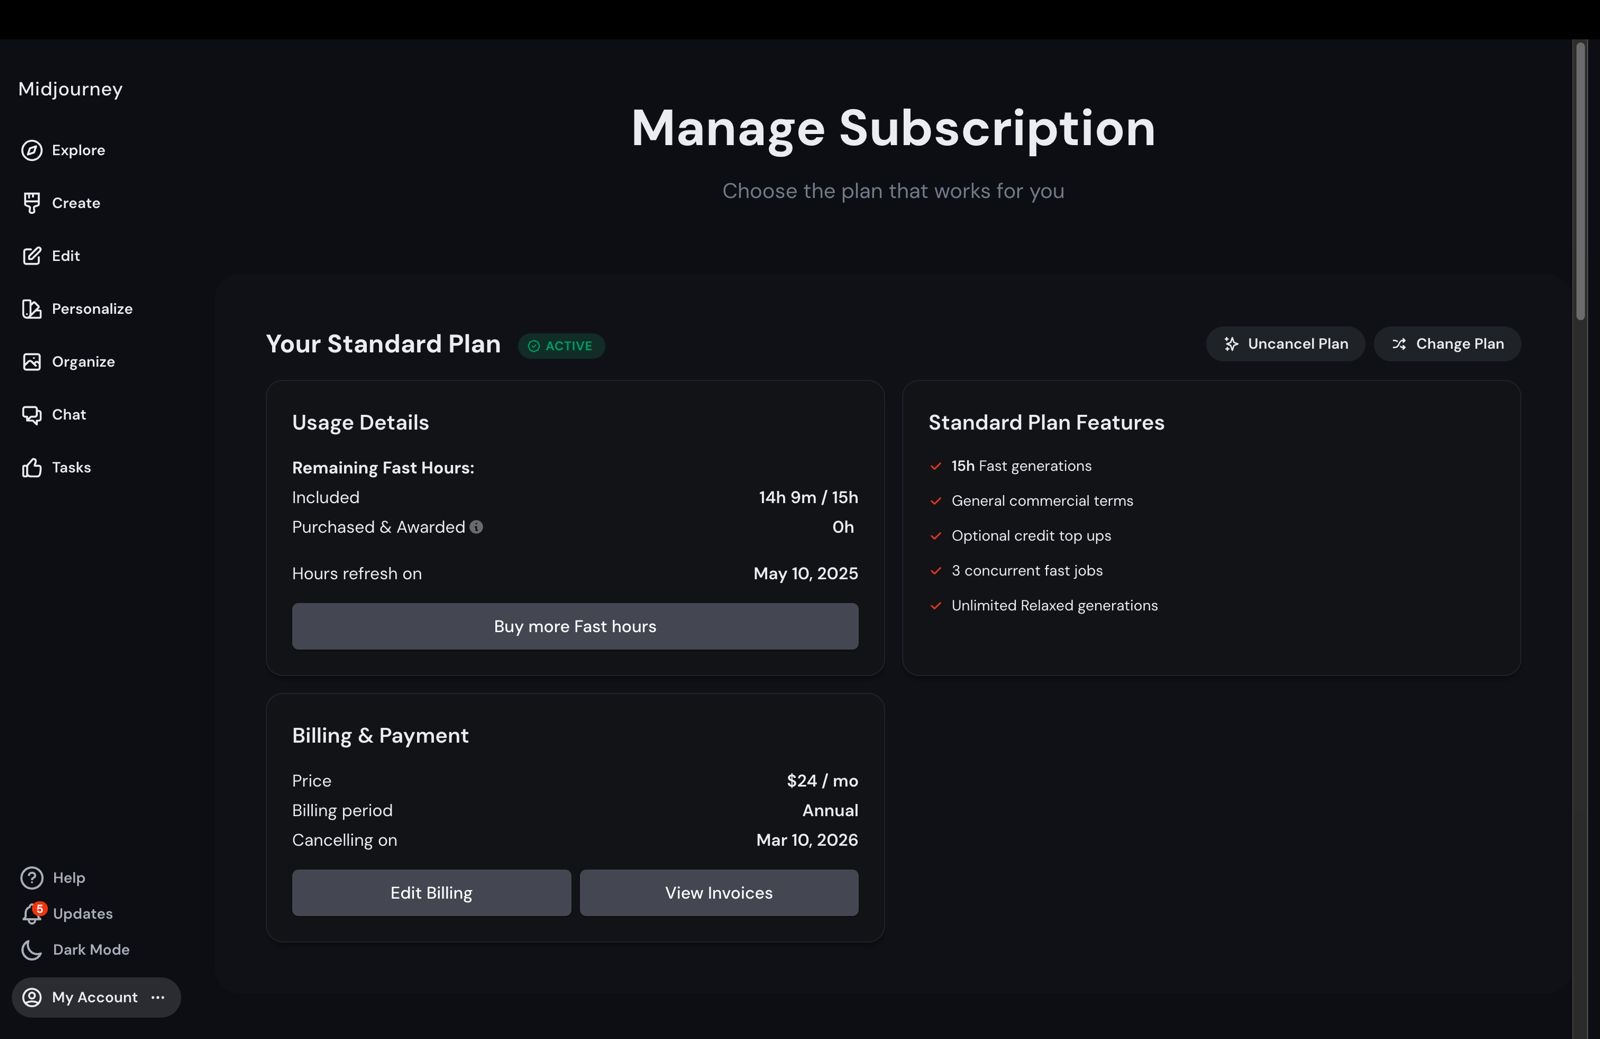Screen dimensions: 1600x1039
Task: Go to Create section label
Action: 76,203
